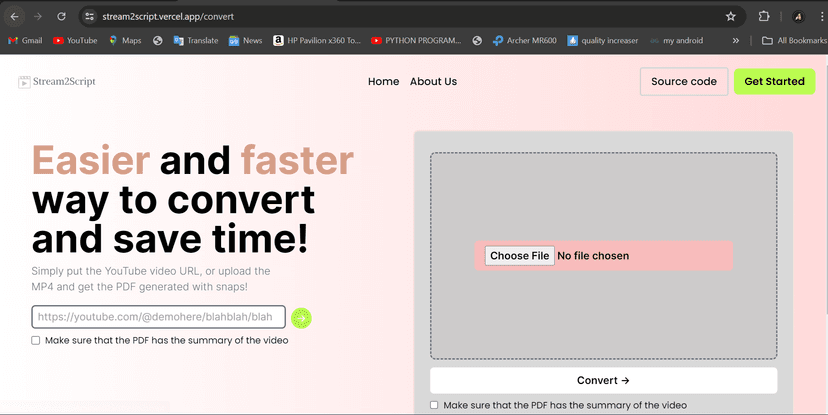The width and height of the screenshot is (828, 415).
Task: Open the YouTube bookmark
Action: (75, 41)
